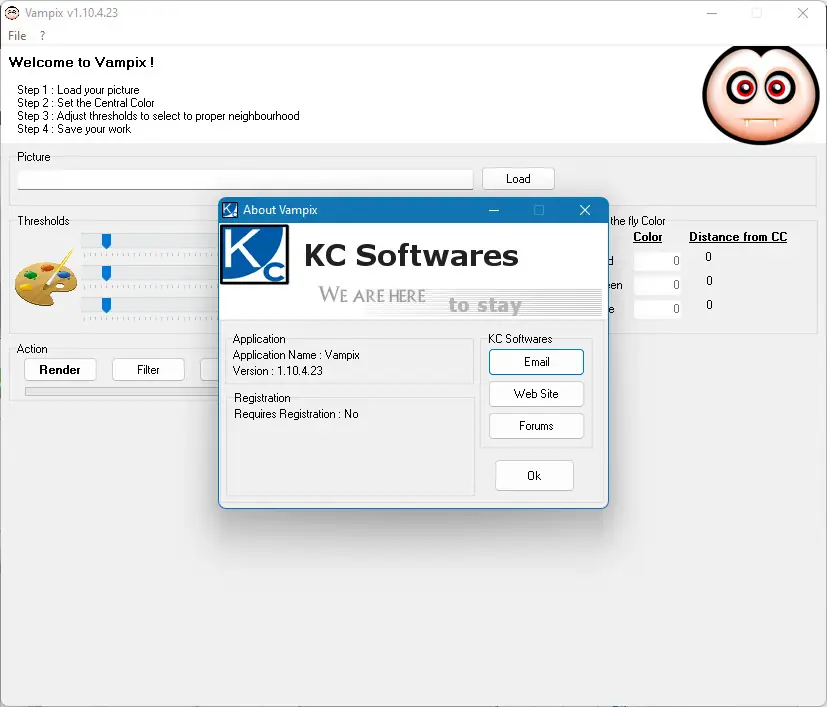Screen dimensions: 827x707
Task: Click 'Step 4 : Save your work' text
Action: click(74, 129)
